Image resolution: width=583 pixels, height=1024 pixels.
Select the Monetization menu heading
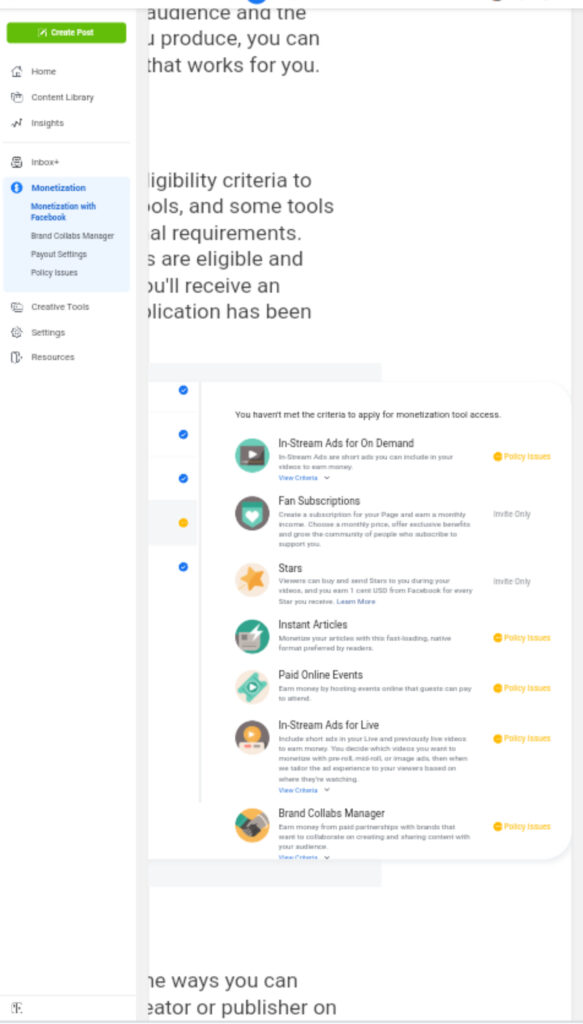pyautogui.click(x=58, y=187)
